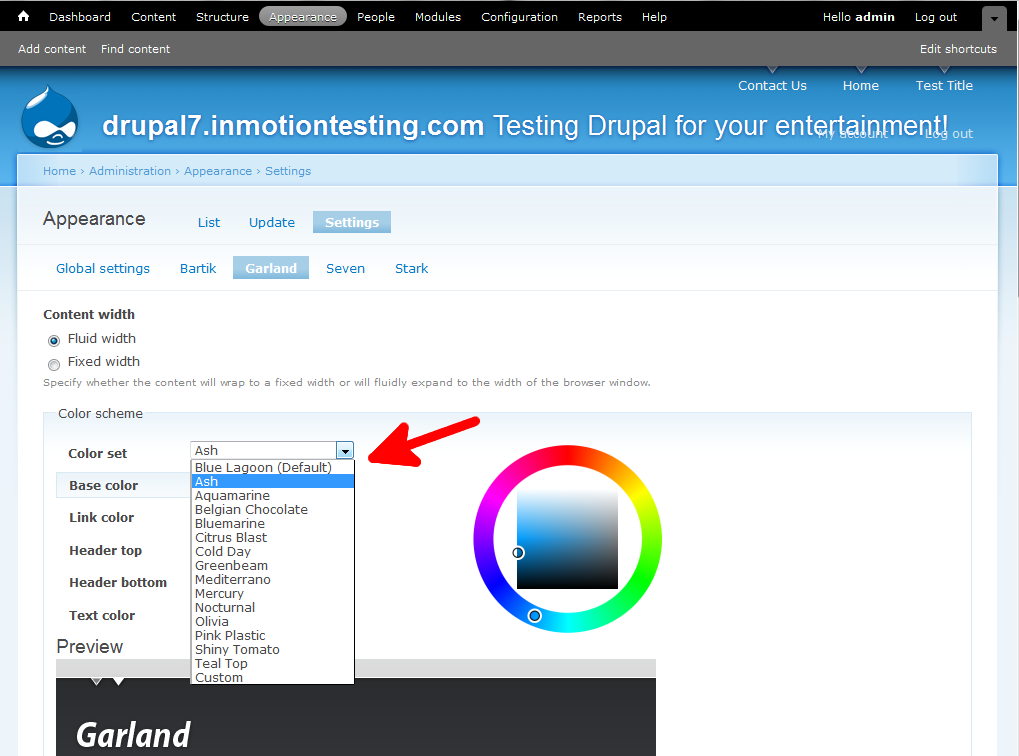
Task: Choose Mercury color set
Action: (x=272, y=593)
